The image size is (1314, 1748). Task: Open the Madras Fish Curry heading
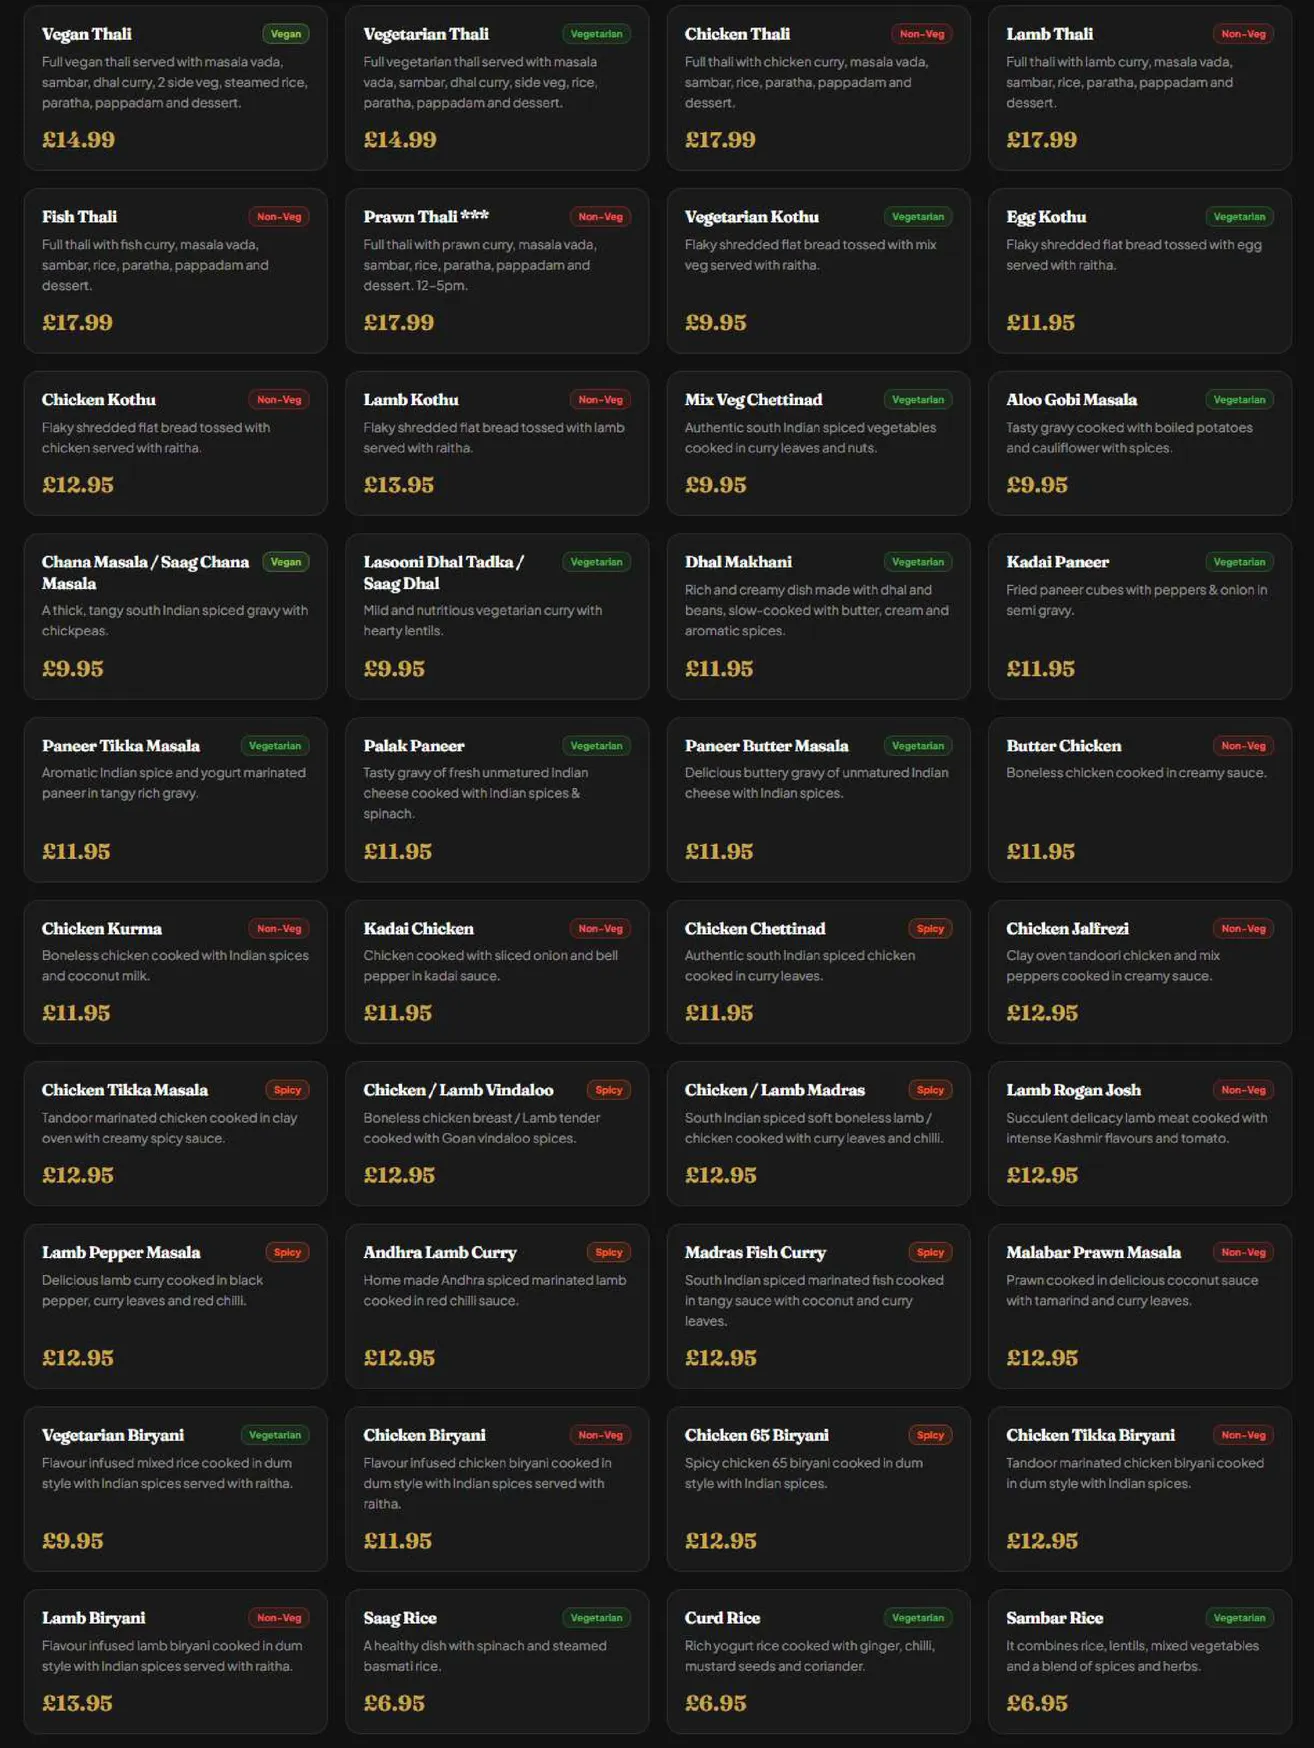pyautogui.click(x=755, y=1253)
